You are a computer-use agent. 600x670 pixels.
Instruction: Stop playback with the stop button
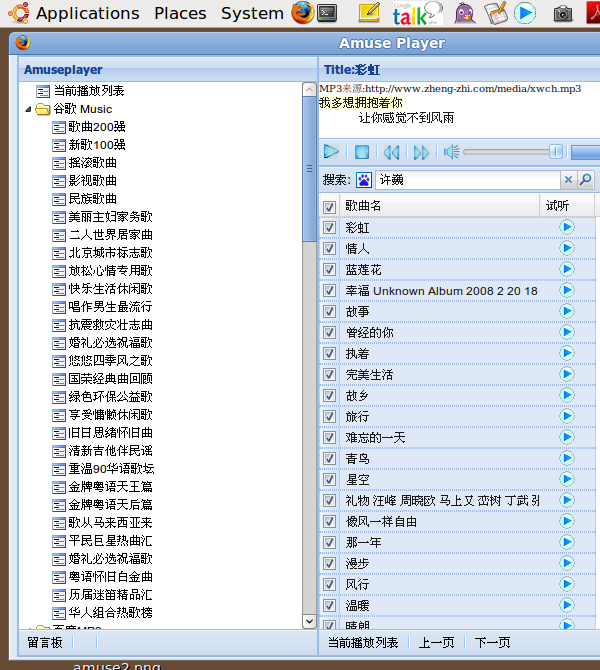pos(362,152)
